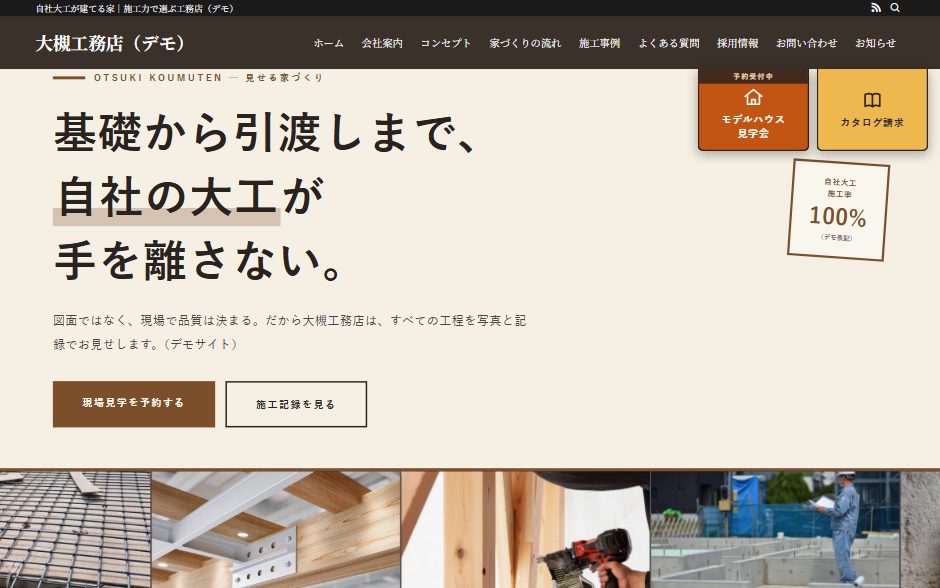940x588 pixels.
Task: Open the wooden beam bracket photo
Action: pyautogui.click(x=276, y=530)
